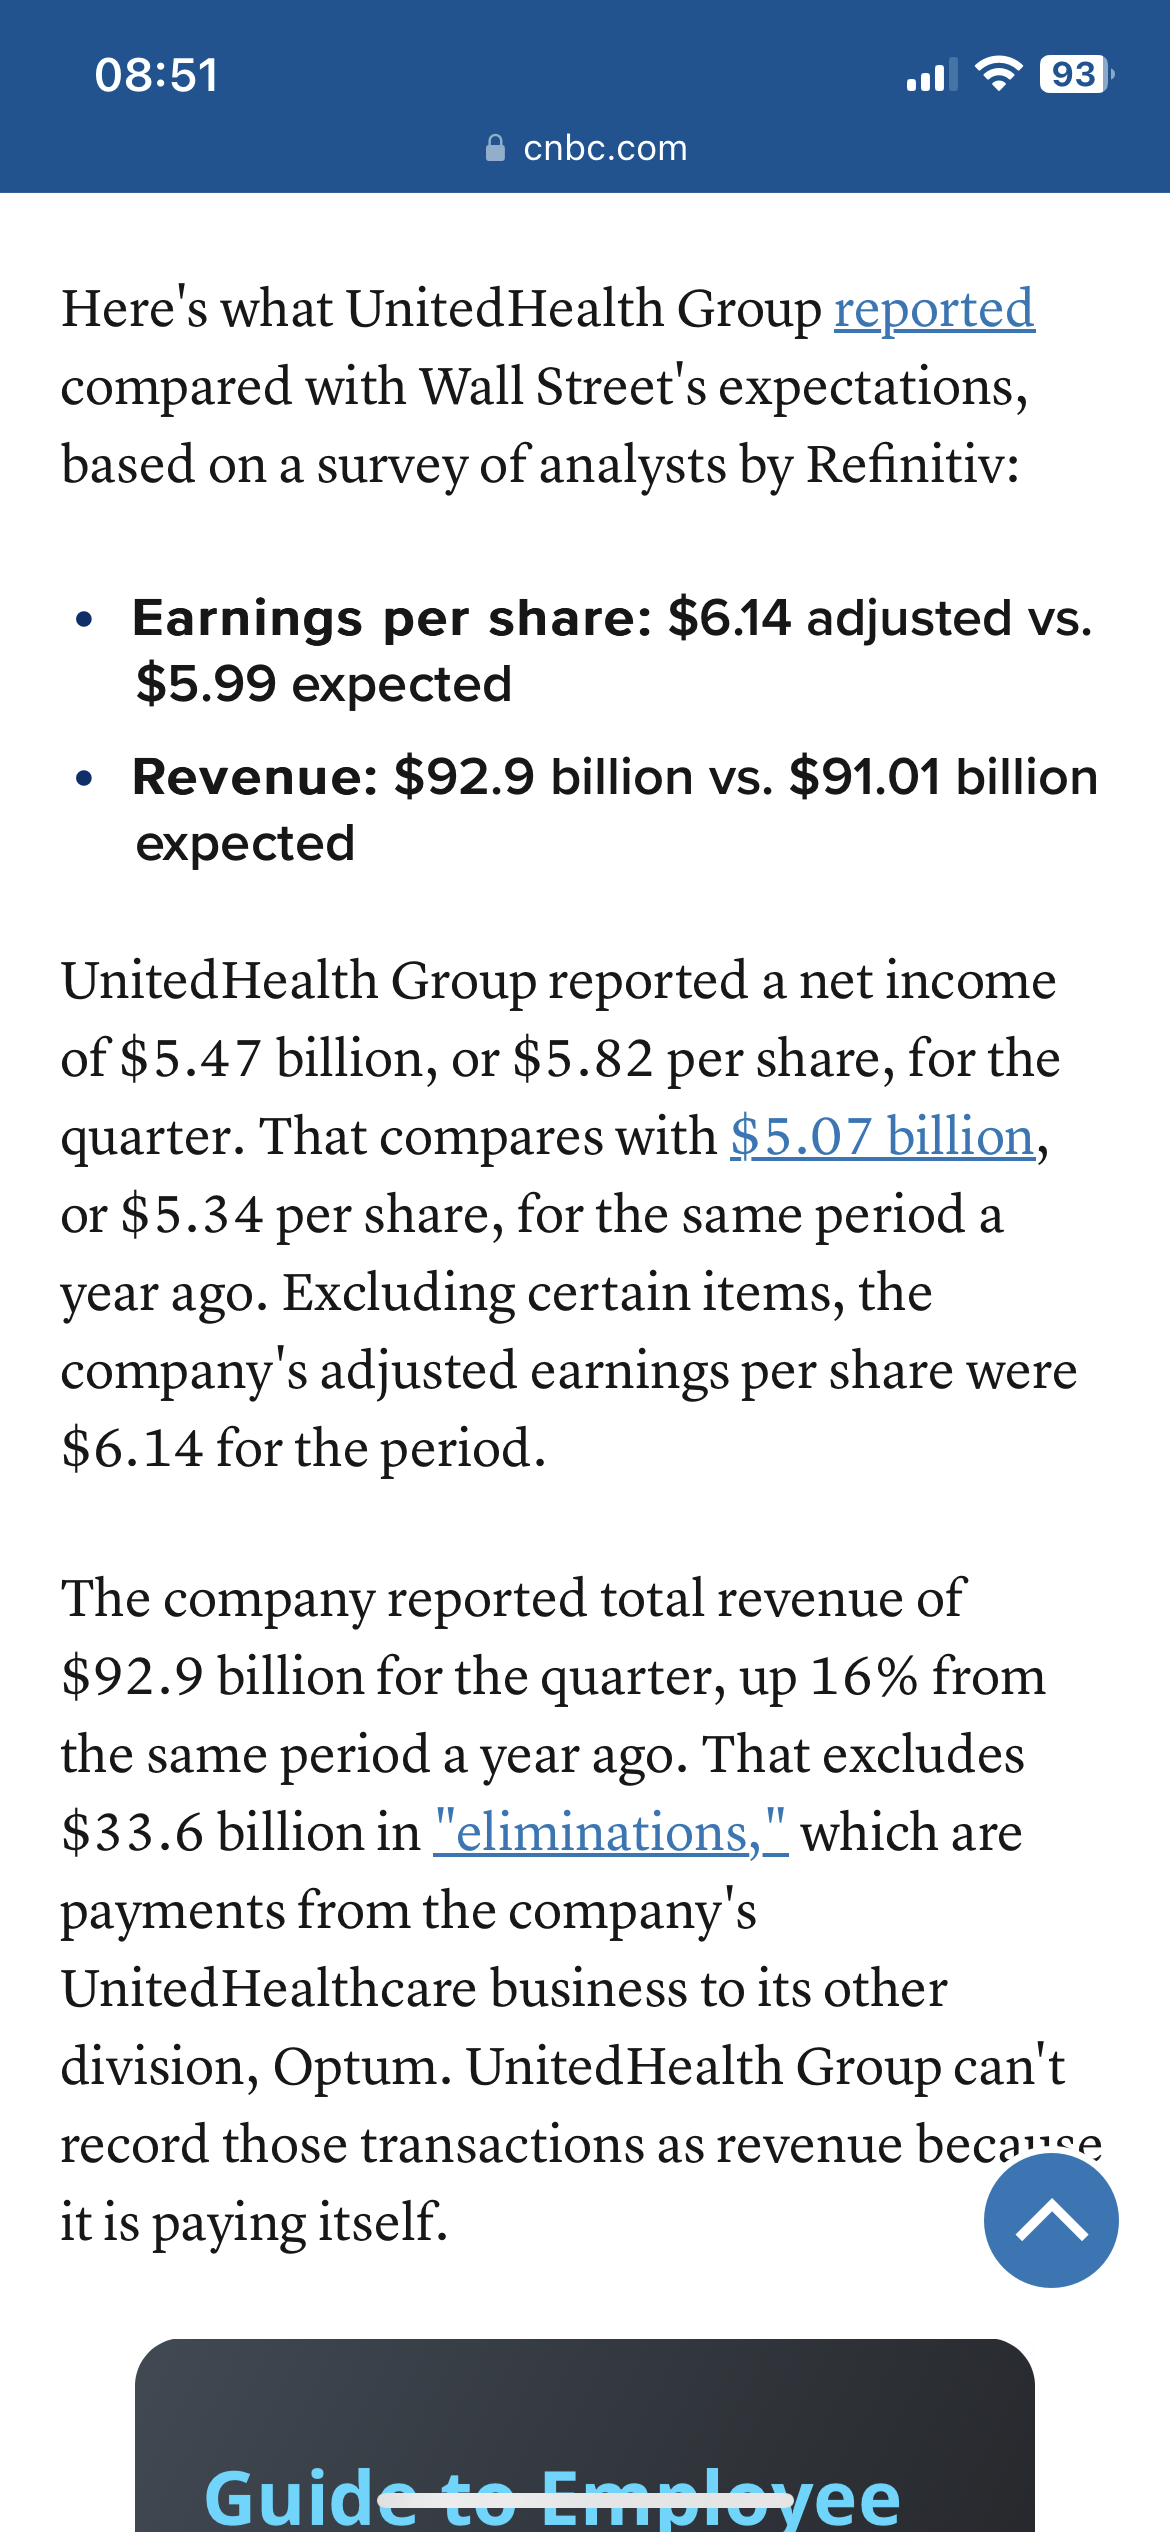
Task: Click the "Earnings per share" bold label
Action: click(392, 618)
